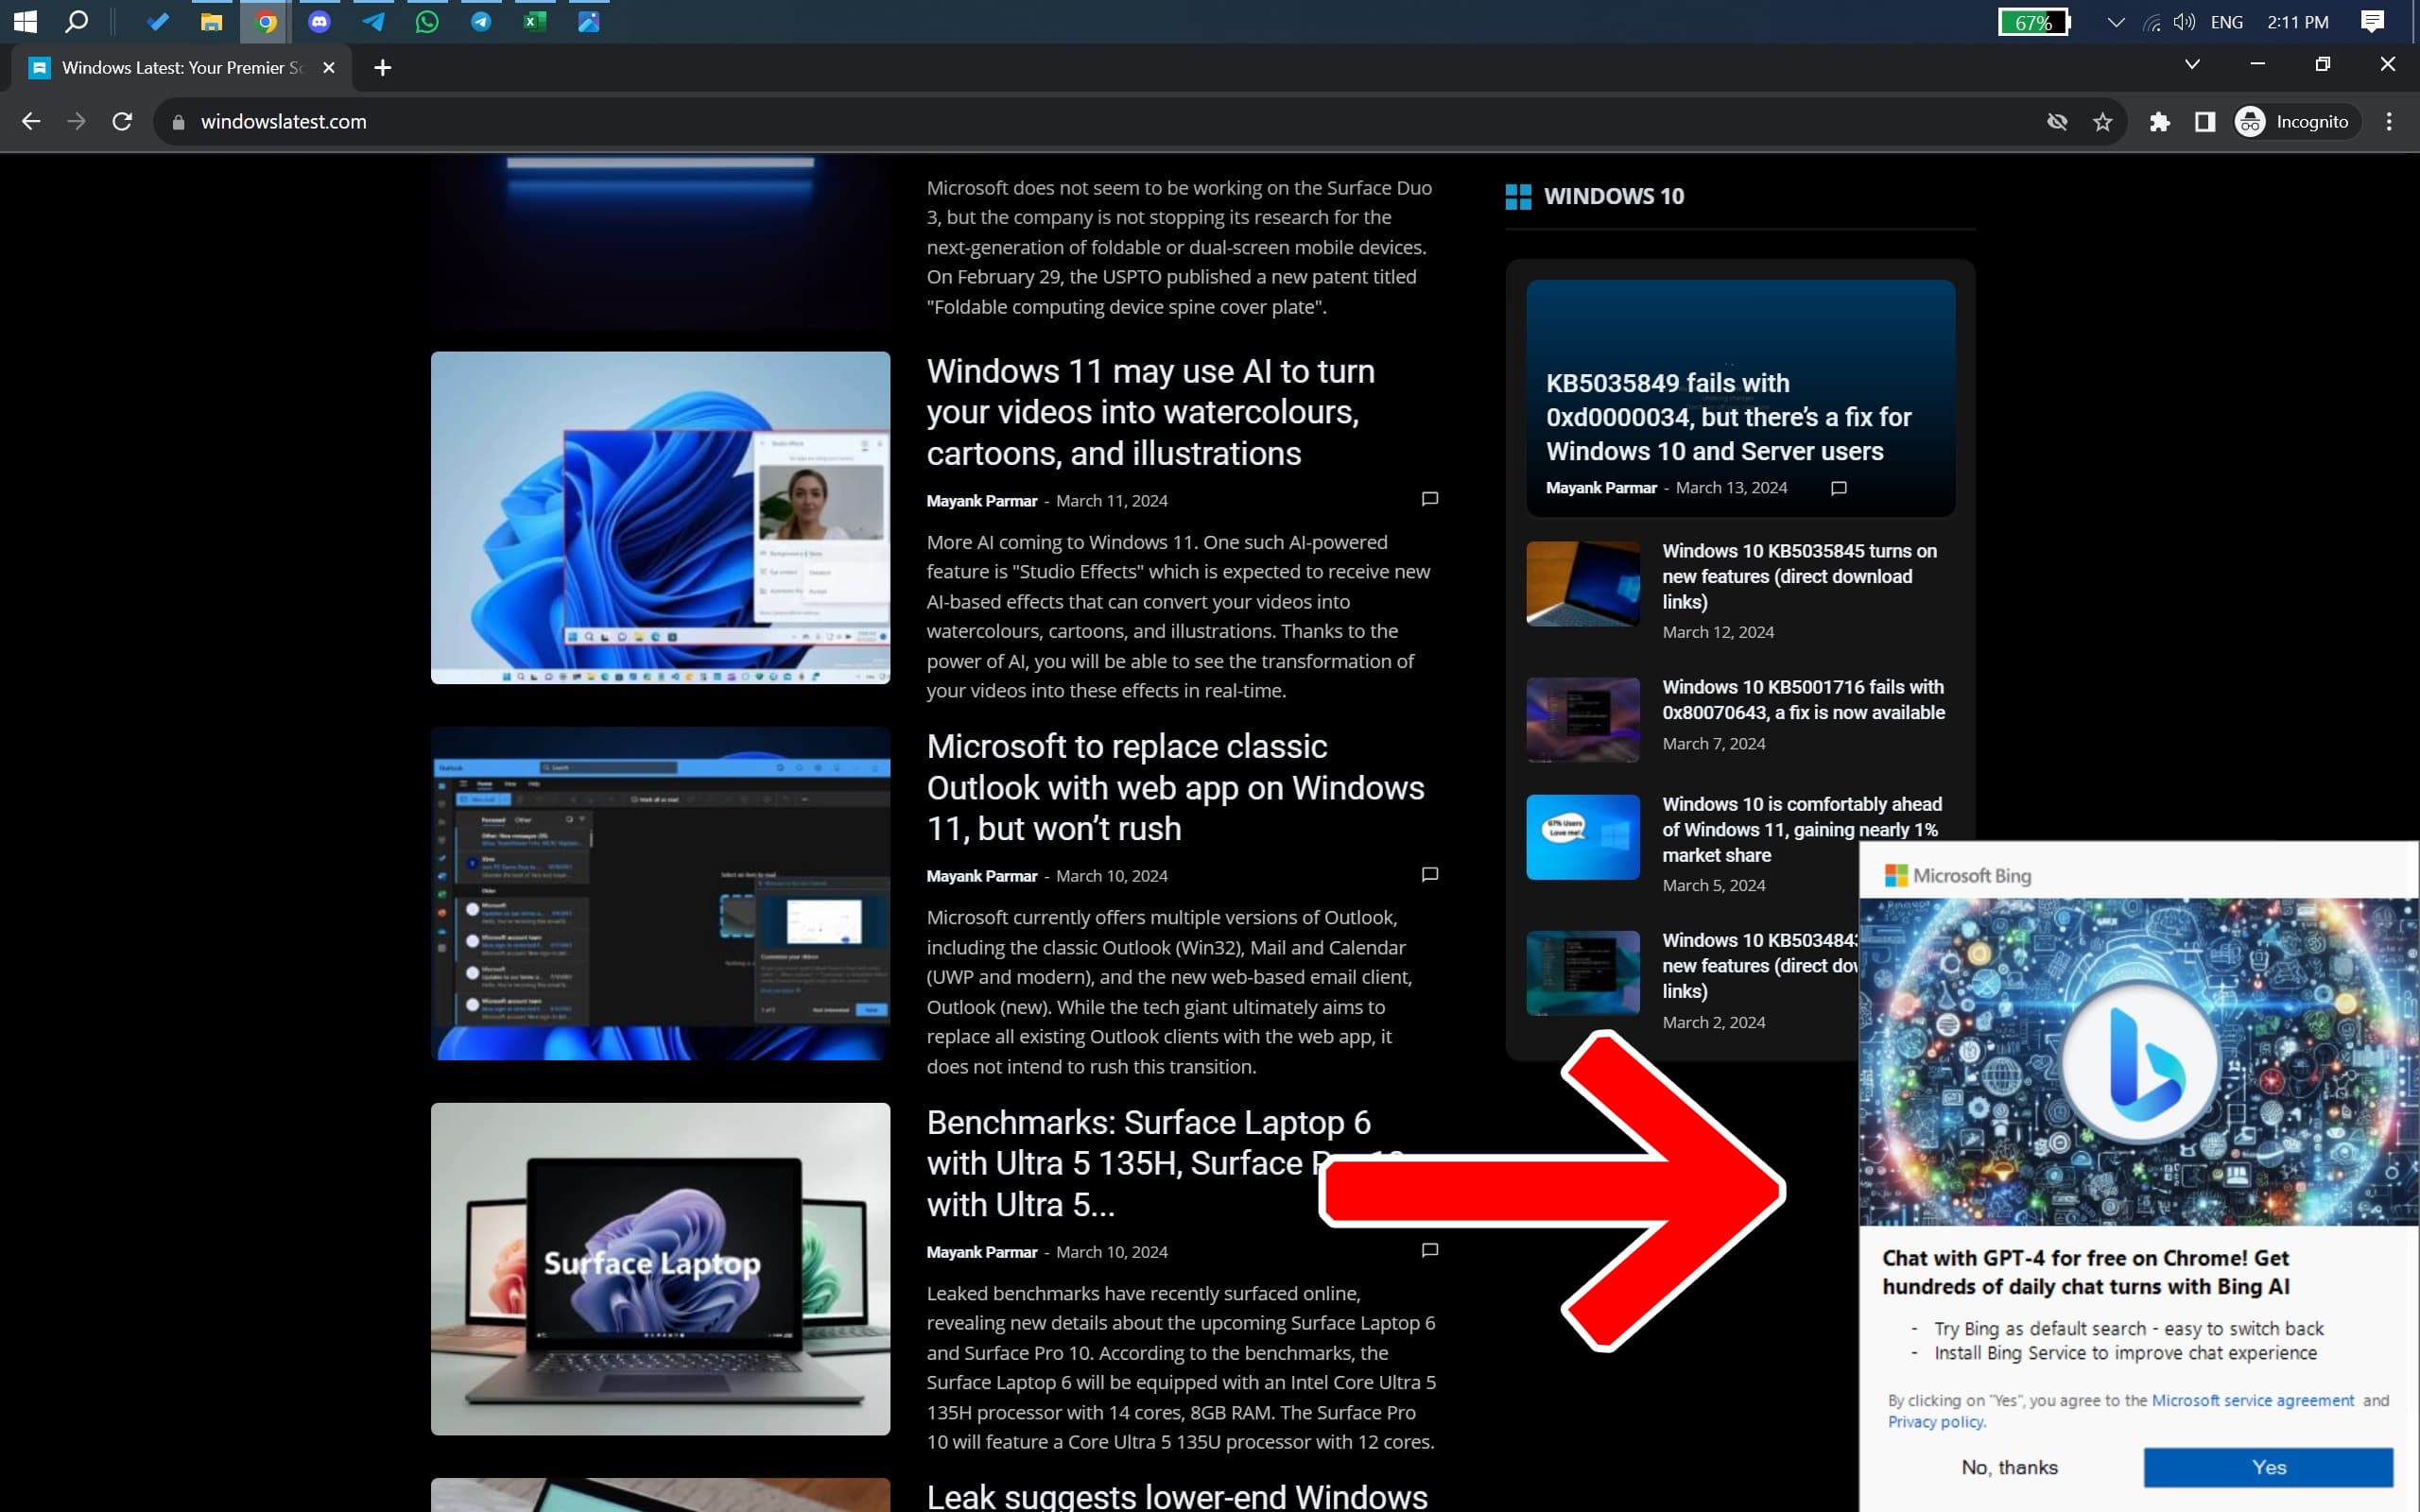This screenshot has width=2420, height=1512.
Task: Open Chrome's tab search dropdown
Action: [2191, 64]
